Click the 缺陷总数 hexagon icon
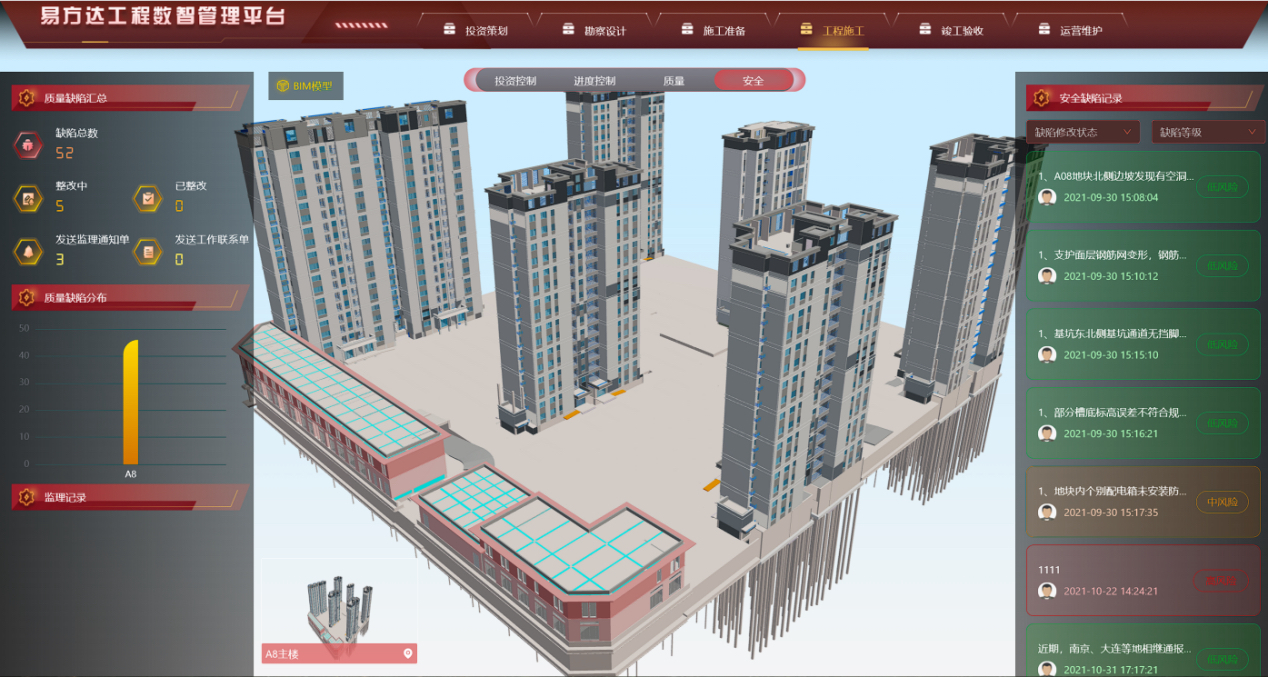Viewport: 1268px width, 677px height. point(28,145)
